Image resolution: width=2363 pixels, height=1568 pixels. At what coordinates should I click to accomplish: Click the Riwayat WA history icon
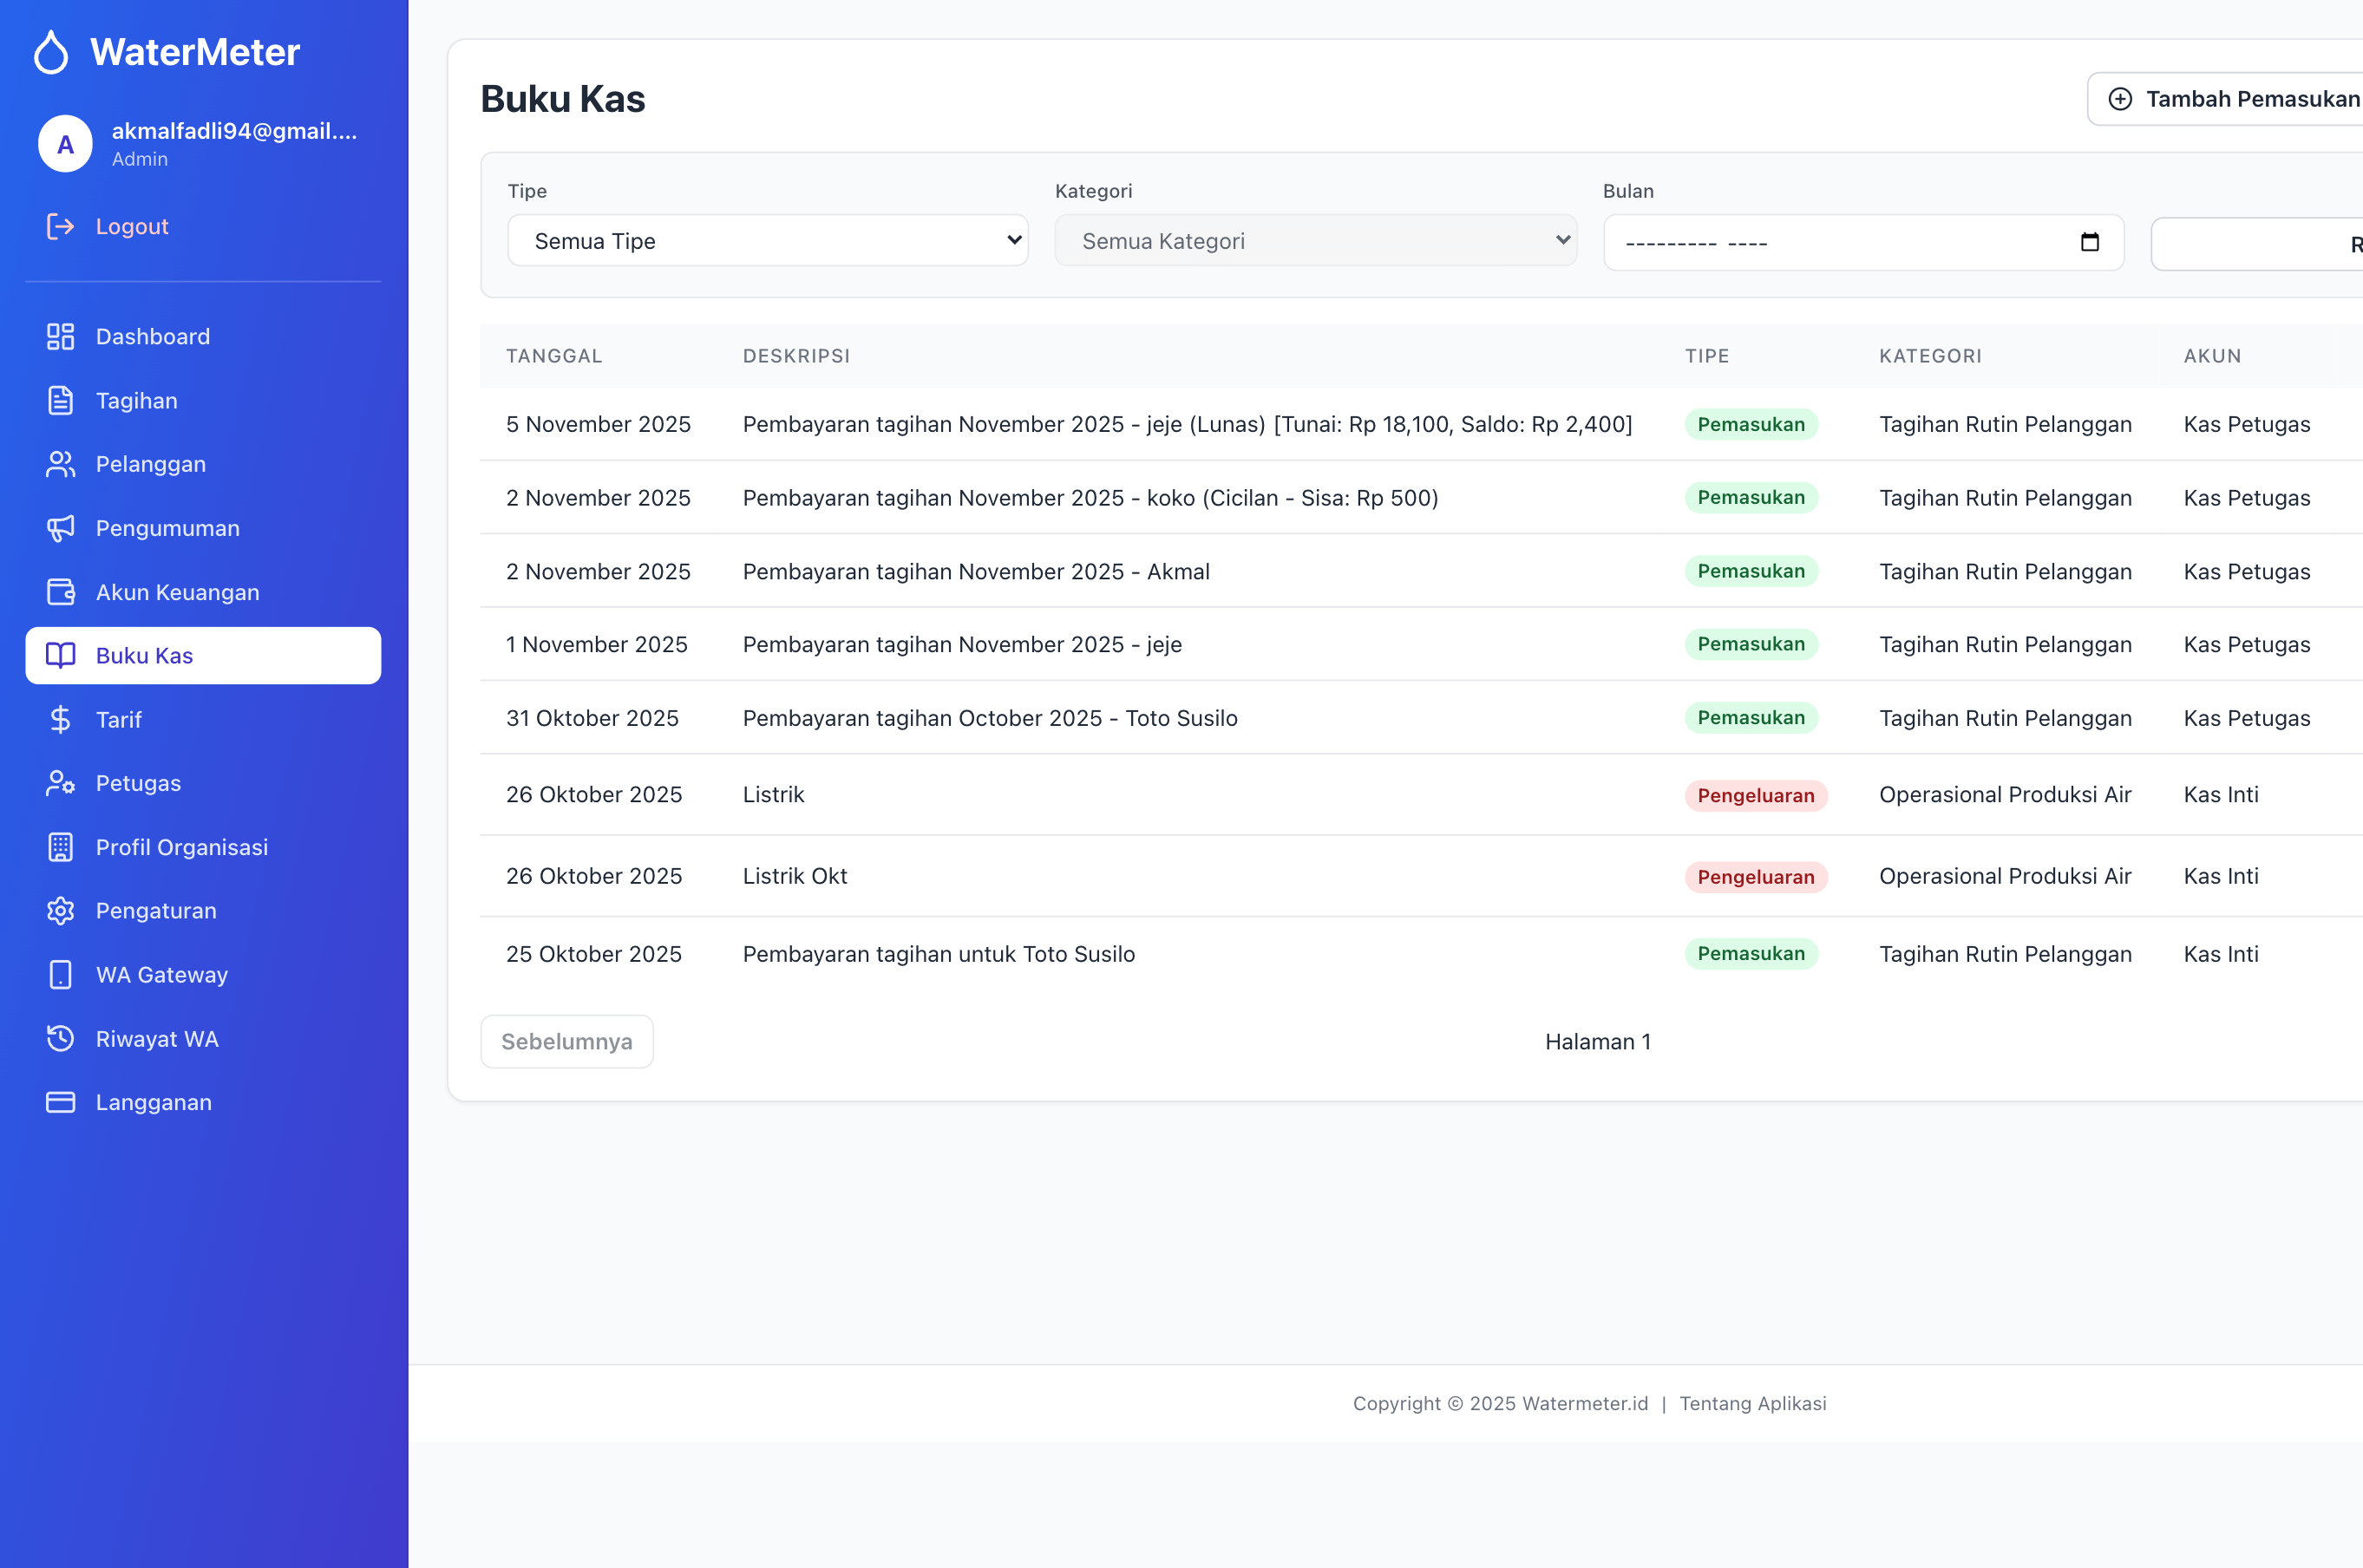[60, 1038]
